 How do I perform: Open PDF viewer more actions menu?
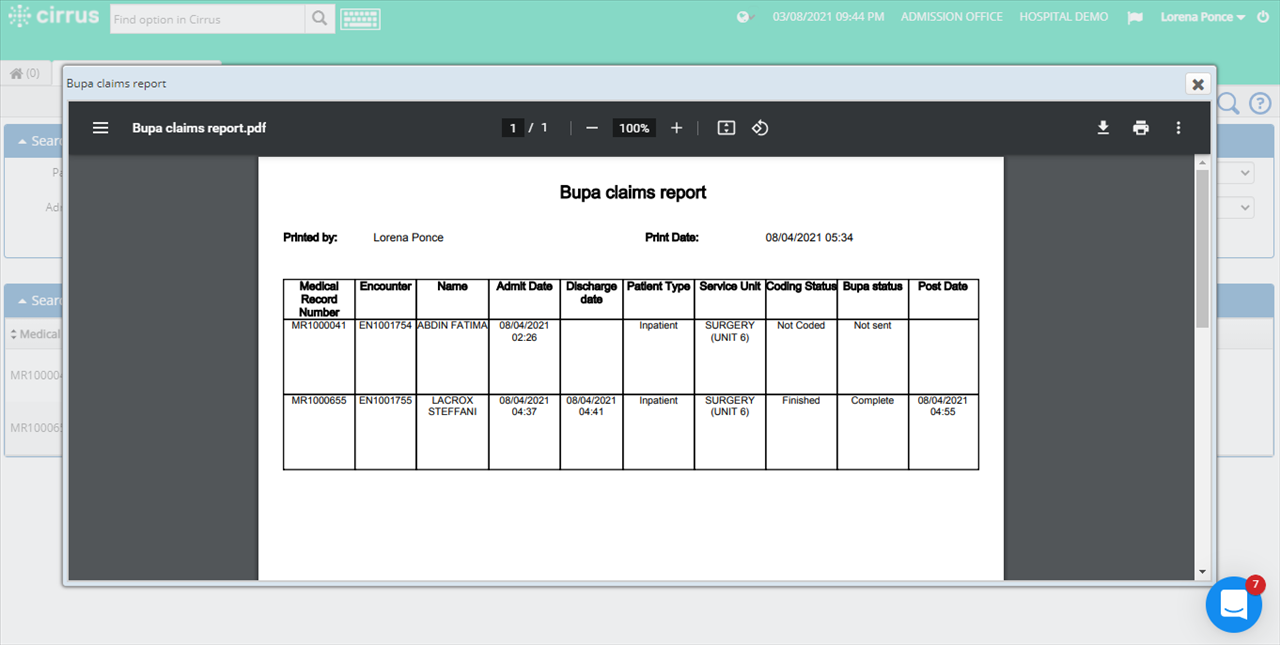point(1178,128)
